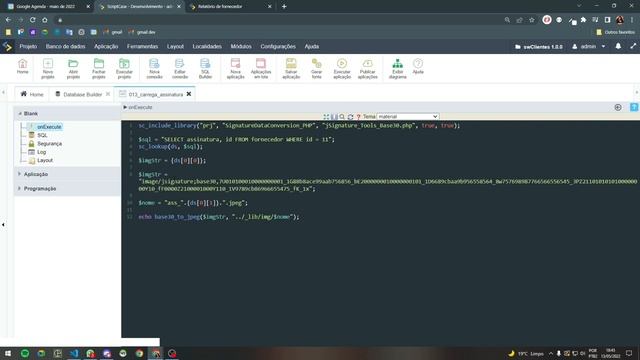The height and width of the screenshot is (360, 640).
Task: Click the Publicar aplicações icon
Action: coord(367,68)
